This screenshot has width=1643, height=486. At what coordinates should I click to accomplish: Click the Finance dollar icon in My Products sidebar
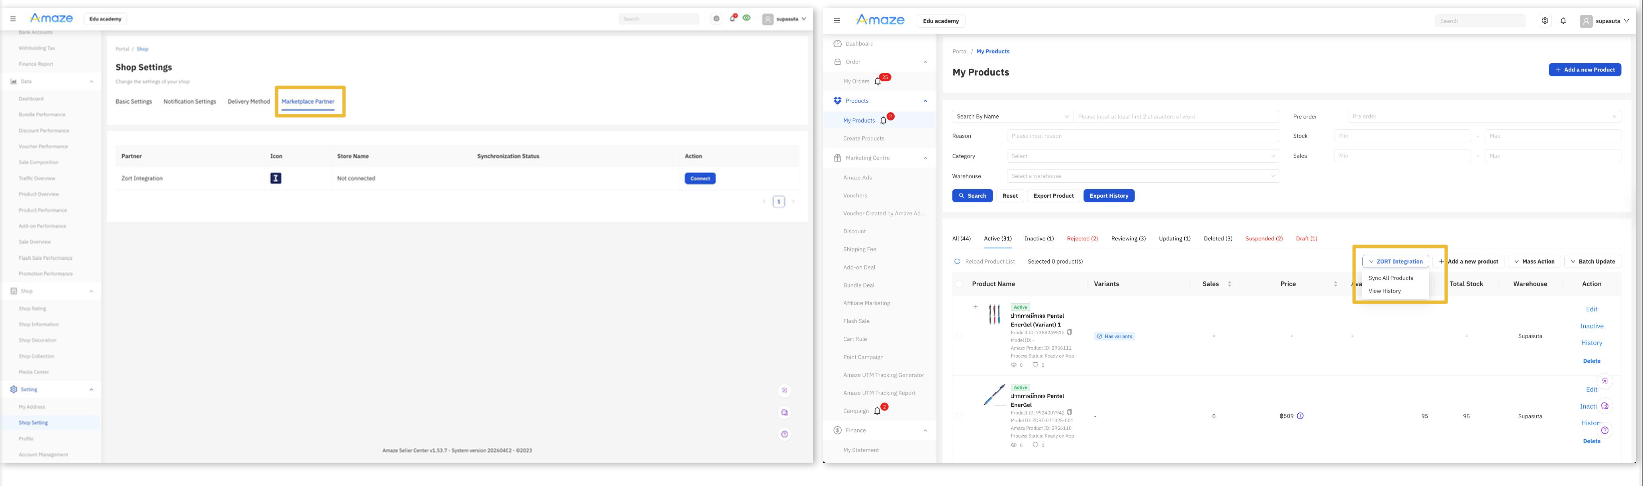tap(838, 430)
